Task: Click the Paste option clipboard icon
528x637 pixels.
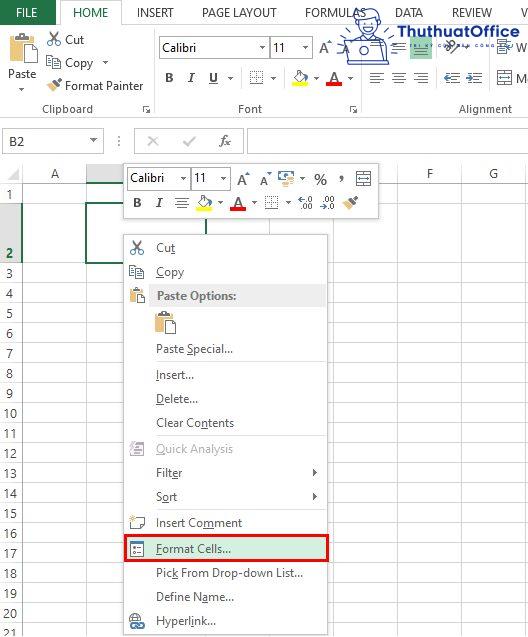Action: 165,323
